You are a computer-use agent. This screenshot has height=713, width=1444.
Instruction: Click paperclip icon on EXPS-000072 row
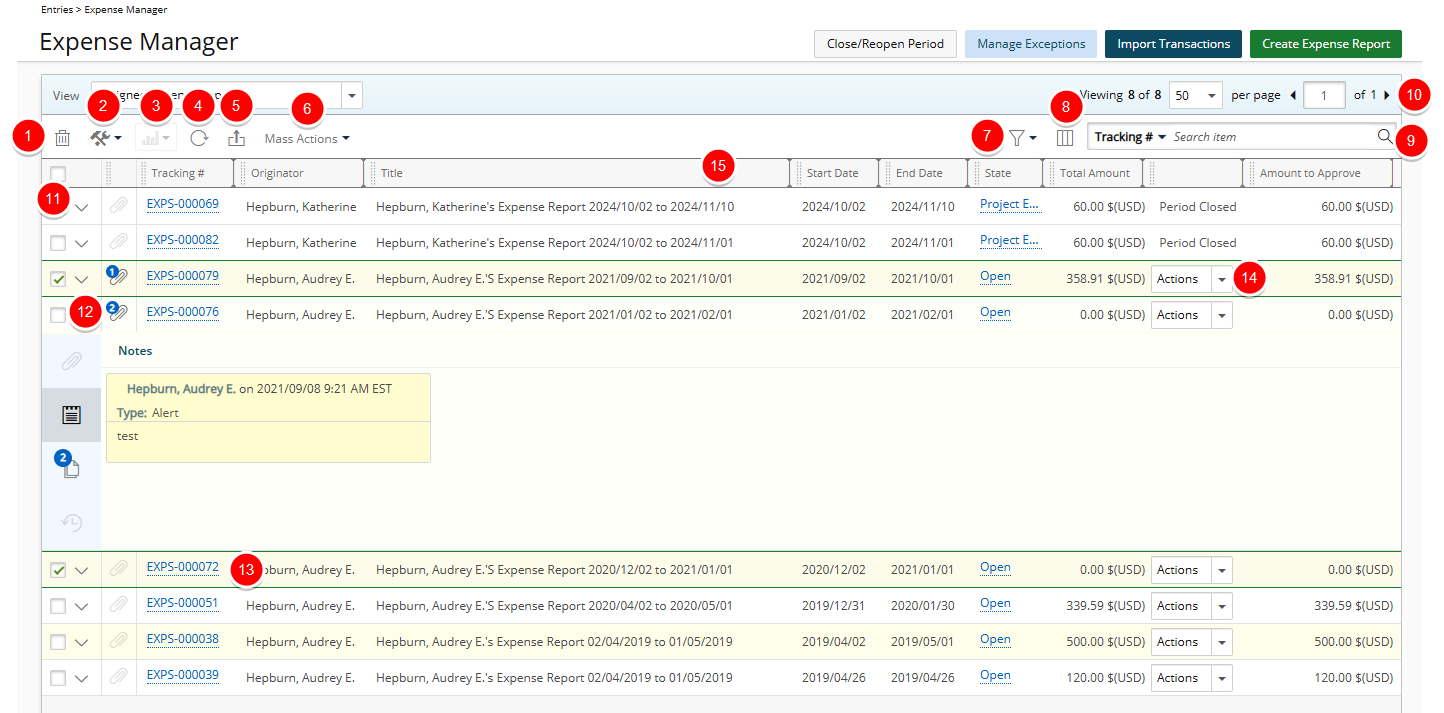tap(118, 569)
